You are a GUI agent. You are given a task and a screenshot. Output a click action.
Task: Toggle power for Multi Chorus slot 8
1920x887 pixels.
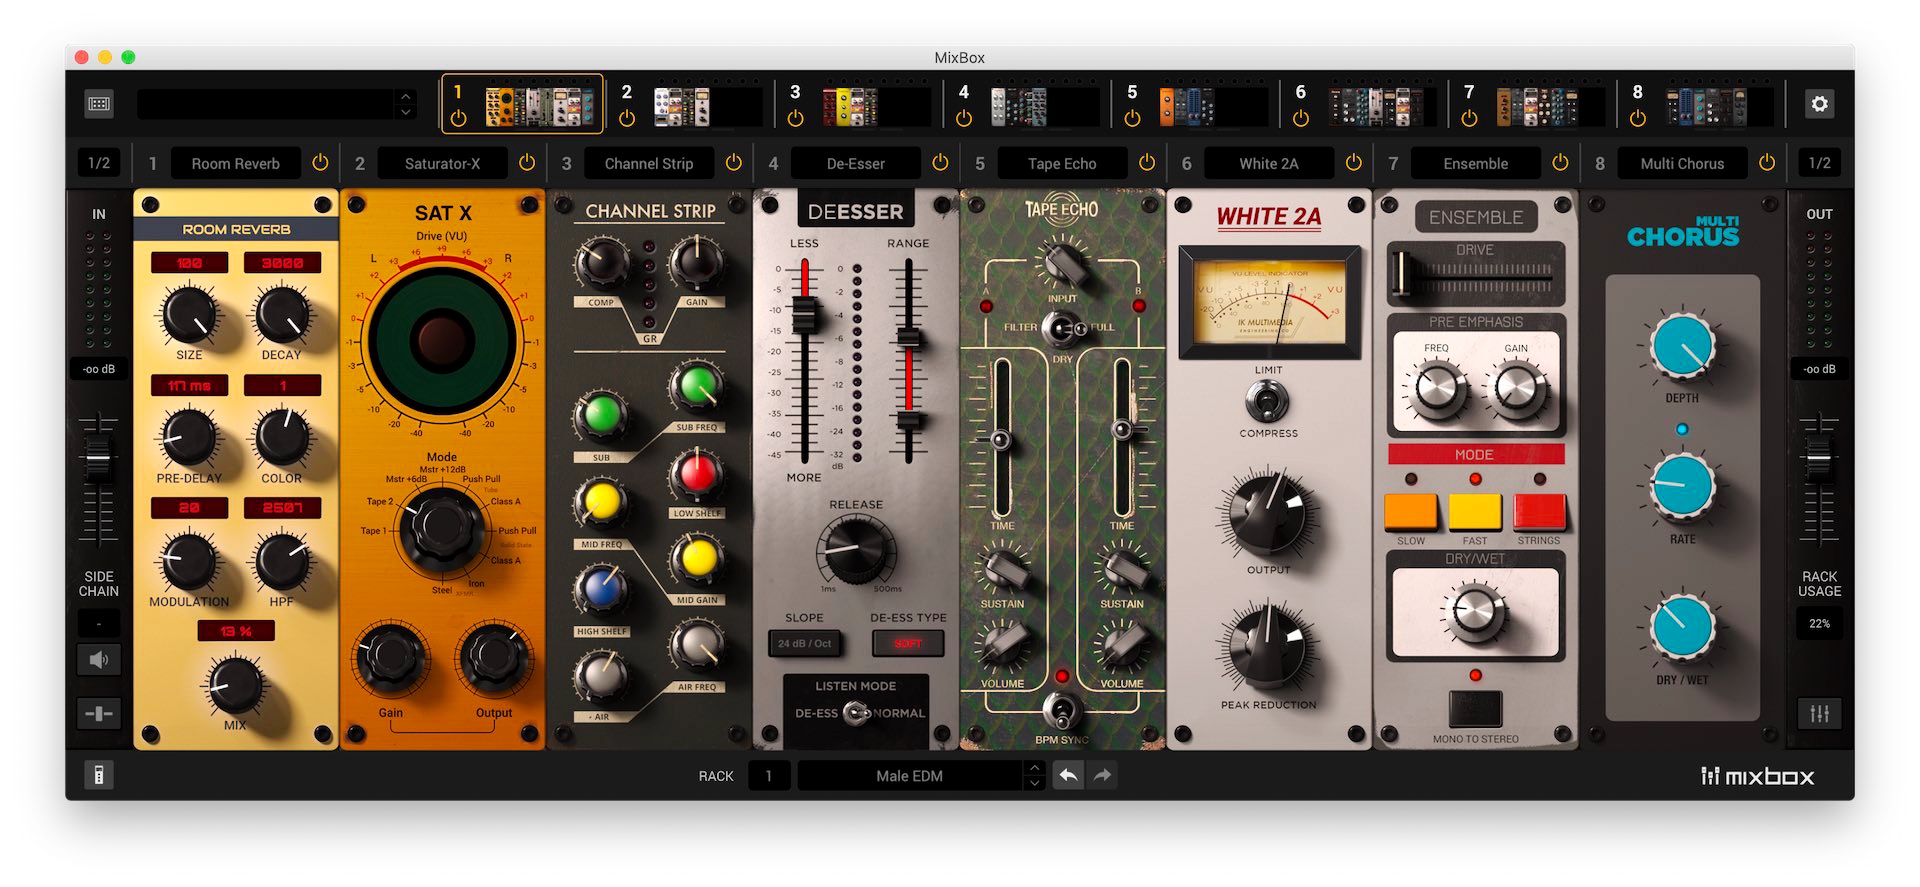(x=1767, y=162)
